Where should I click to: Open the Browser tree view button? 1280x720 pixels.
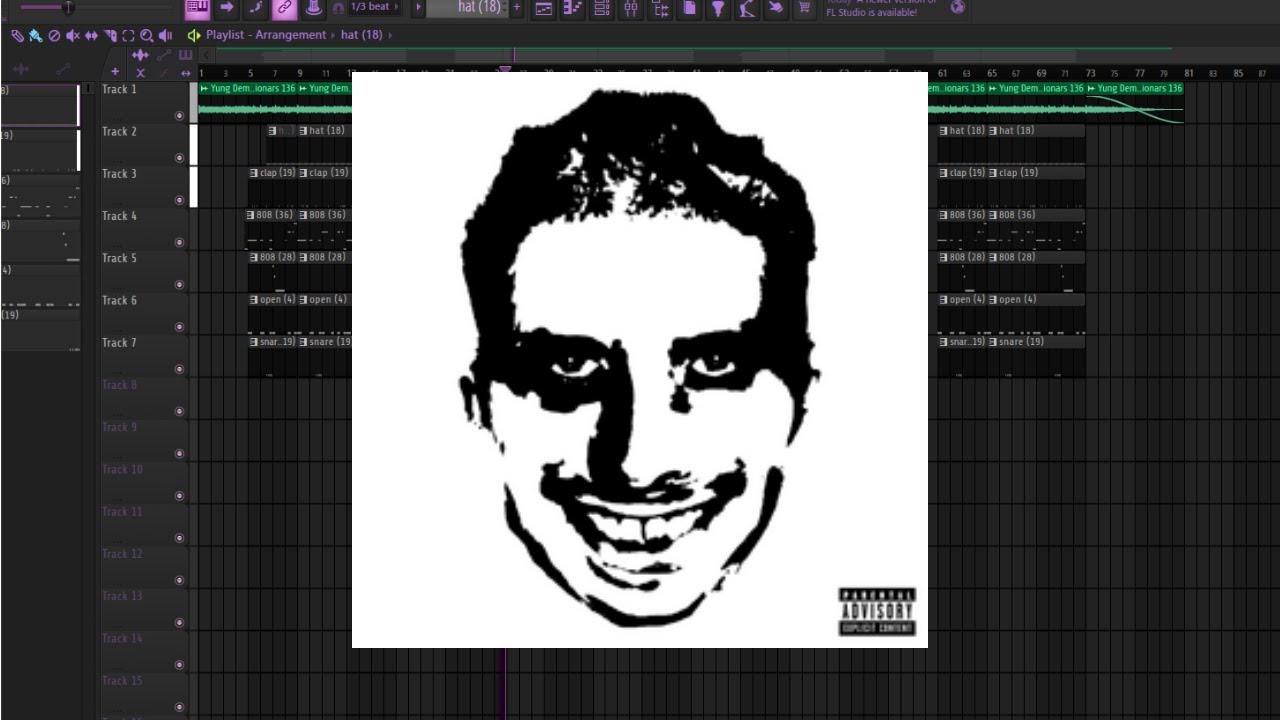pos(660,9)
